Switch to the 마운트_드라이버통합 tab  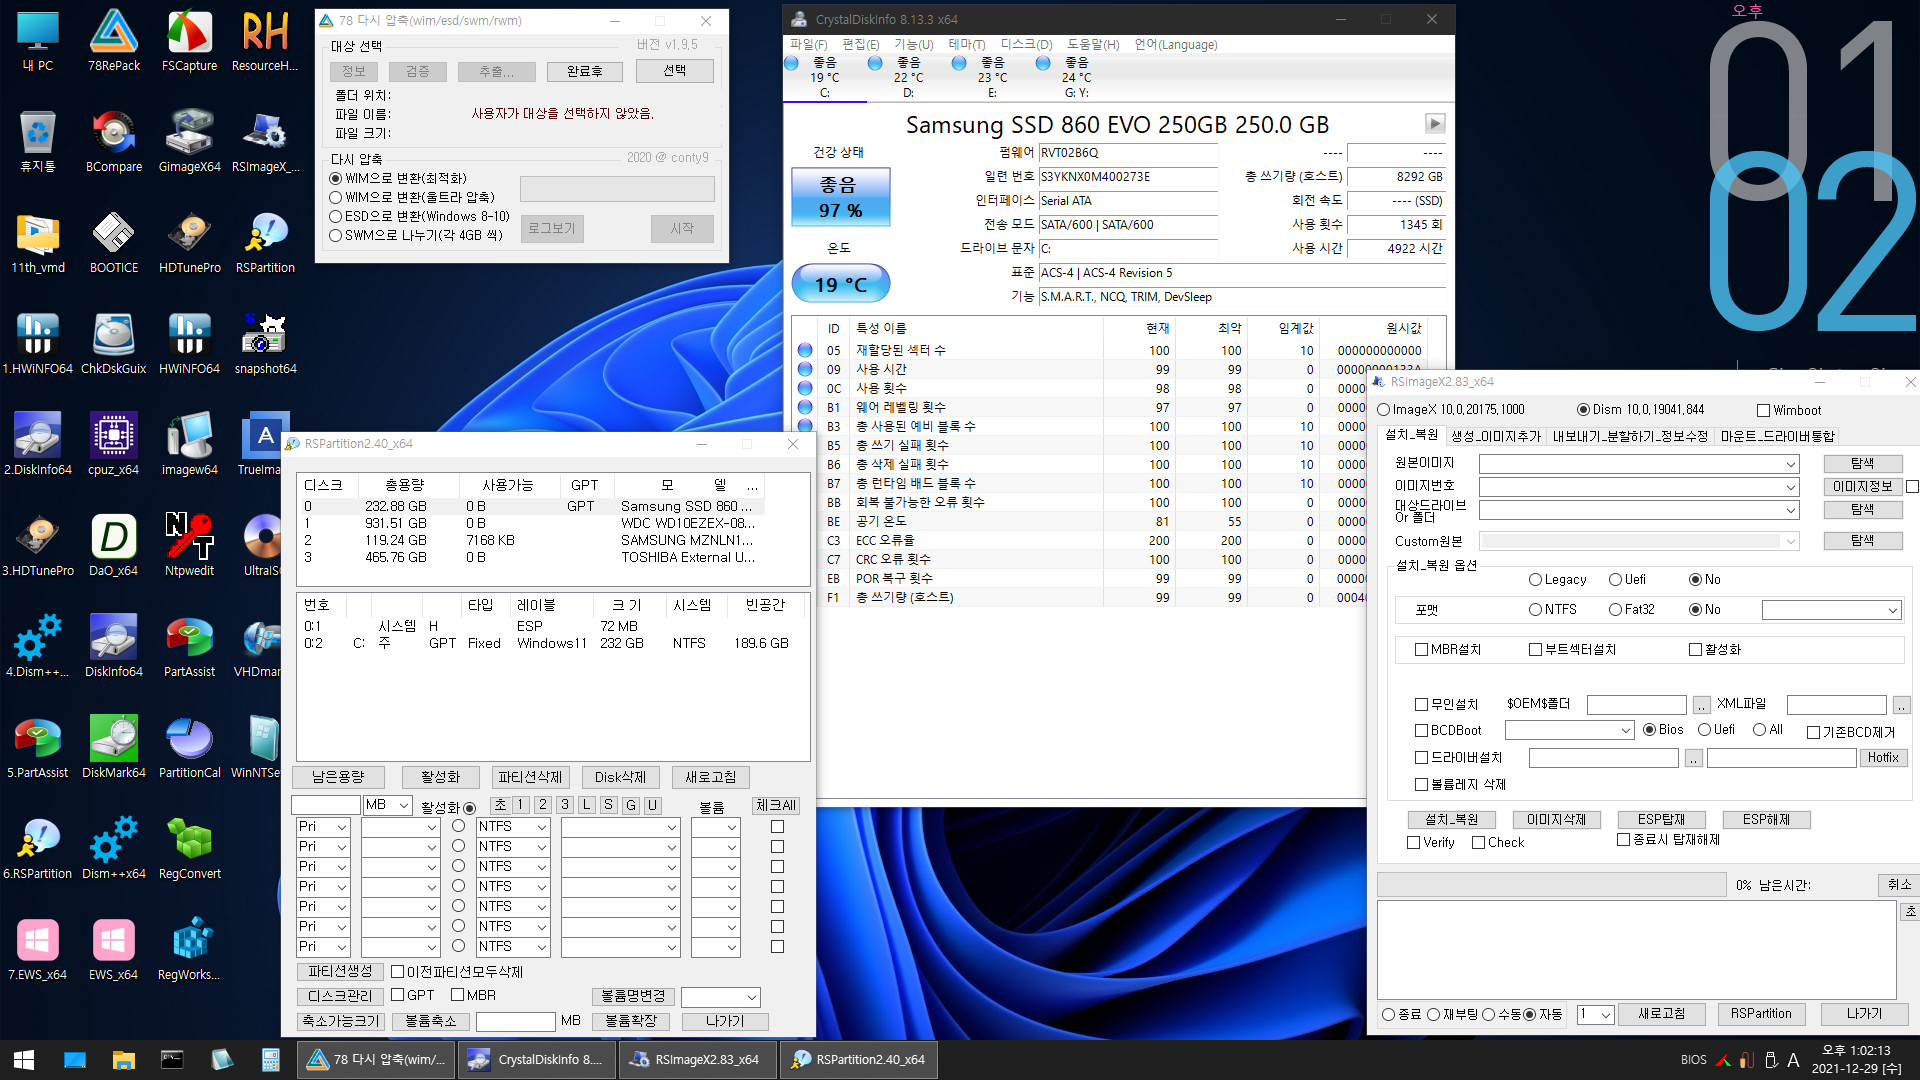click(1777, 436)
